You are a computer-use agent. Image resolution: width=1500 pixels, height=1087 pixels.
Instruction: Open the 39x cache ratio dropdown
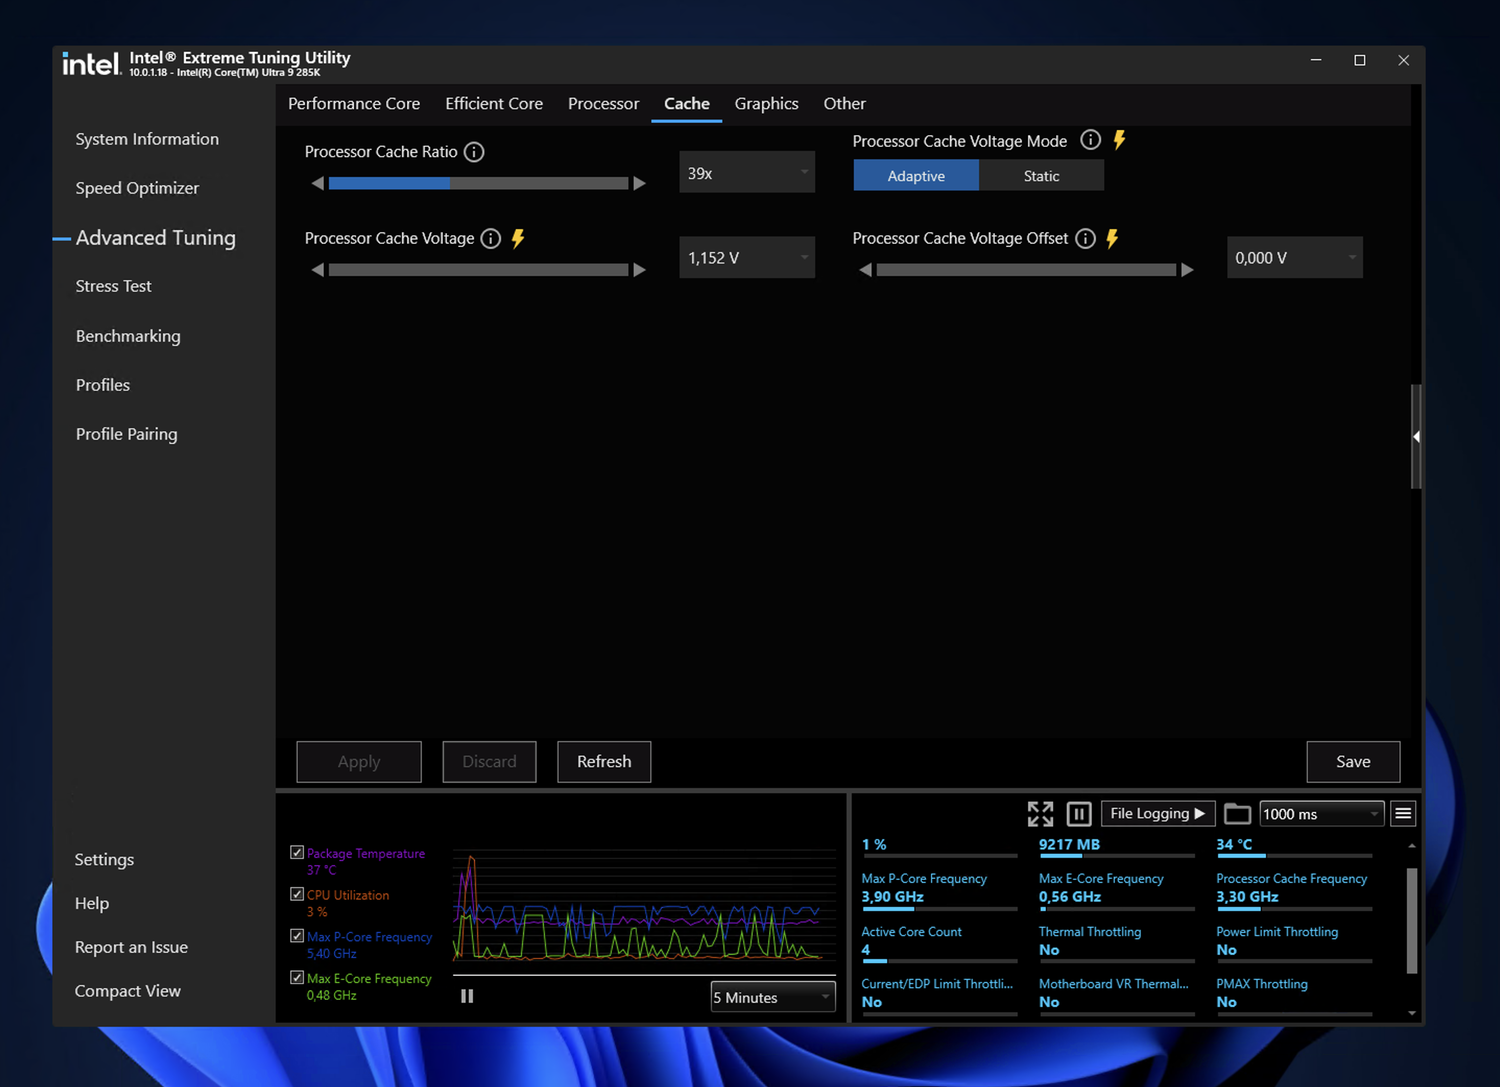coord(746,173)
